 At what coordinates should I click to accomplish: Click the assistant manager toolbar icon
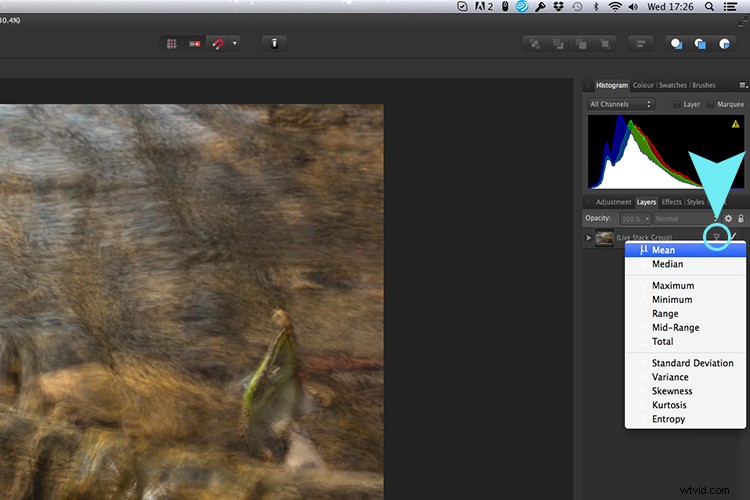click(x=274, y=44)
